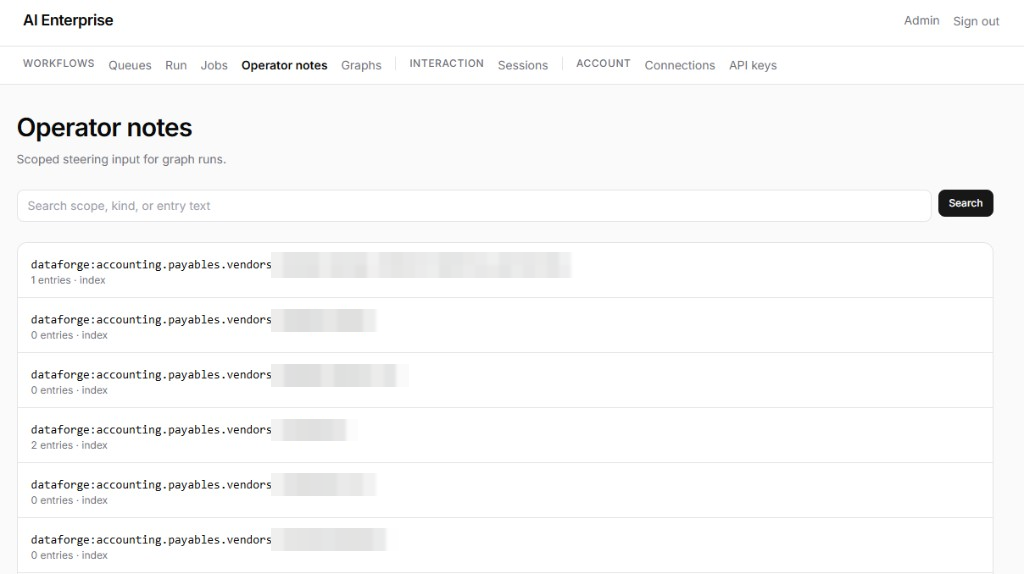Open the Queues page in the nav
This screenshot has width=1024, height=574.
pyautogui.click(x=129, y=65)
